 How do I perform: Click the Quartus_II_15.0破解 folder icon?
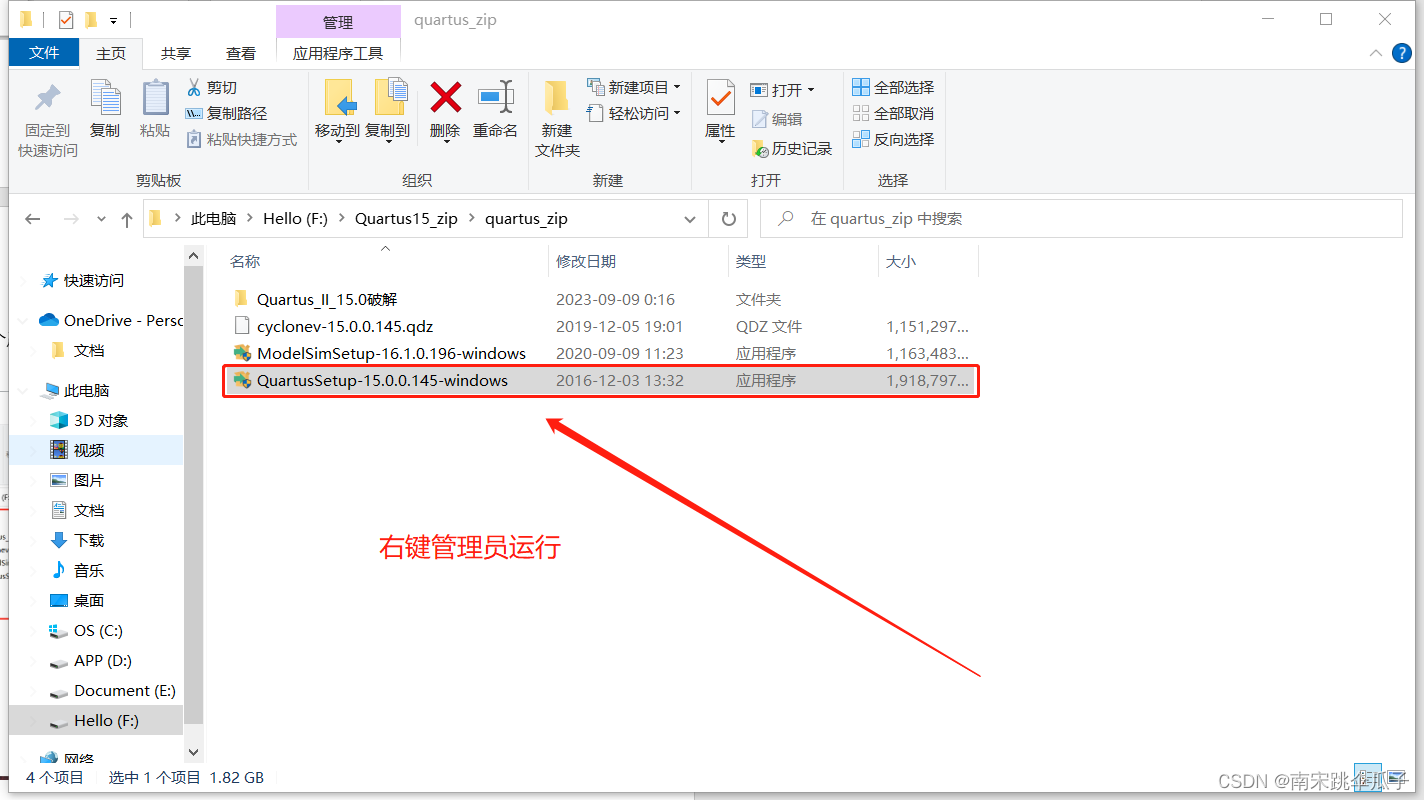[241, 298]
